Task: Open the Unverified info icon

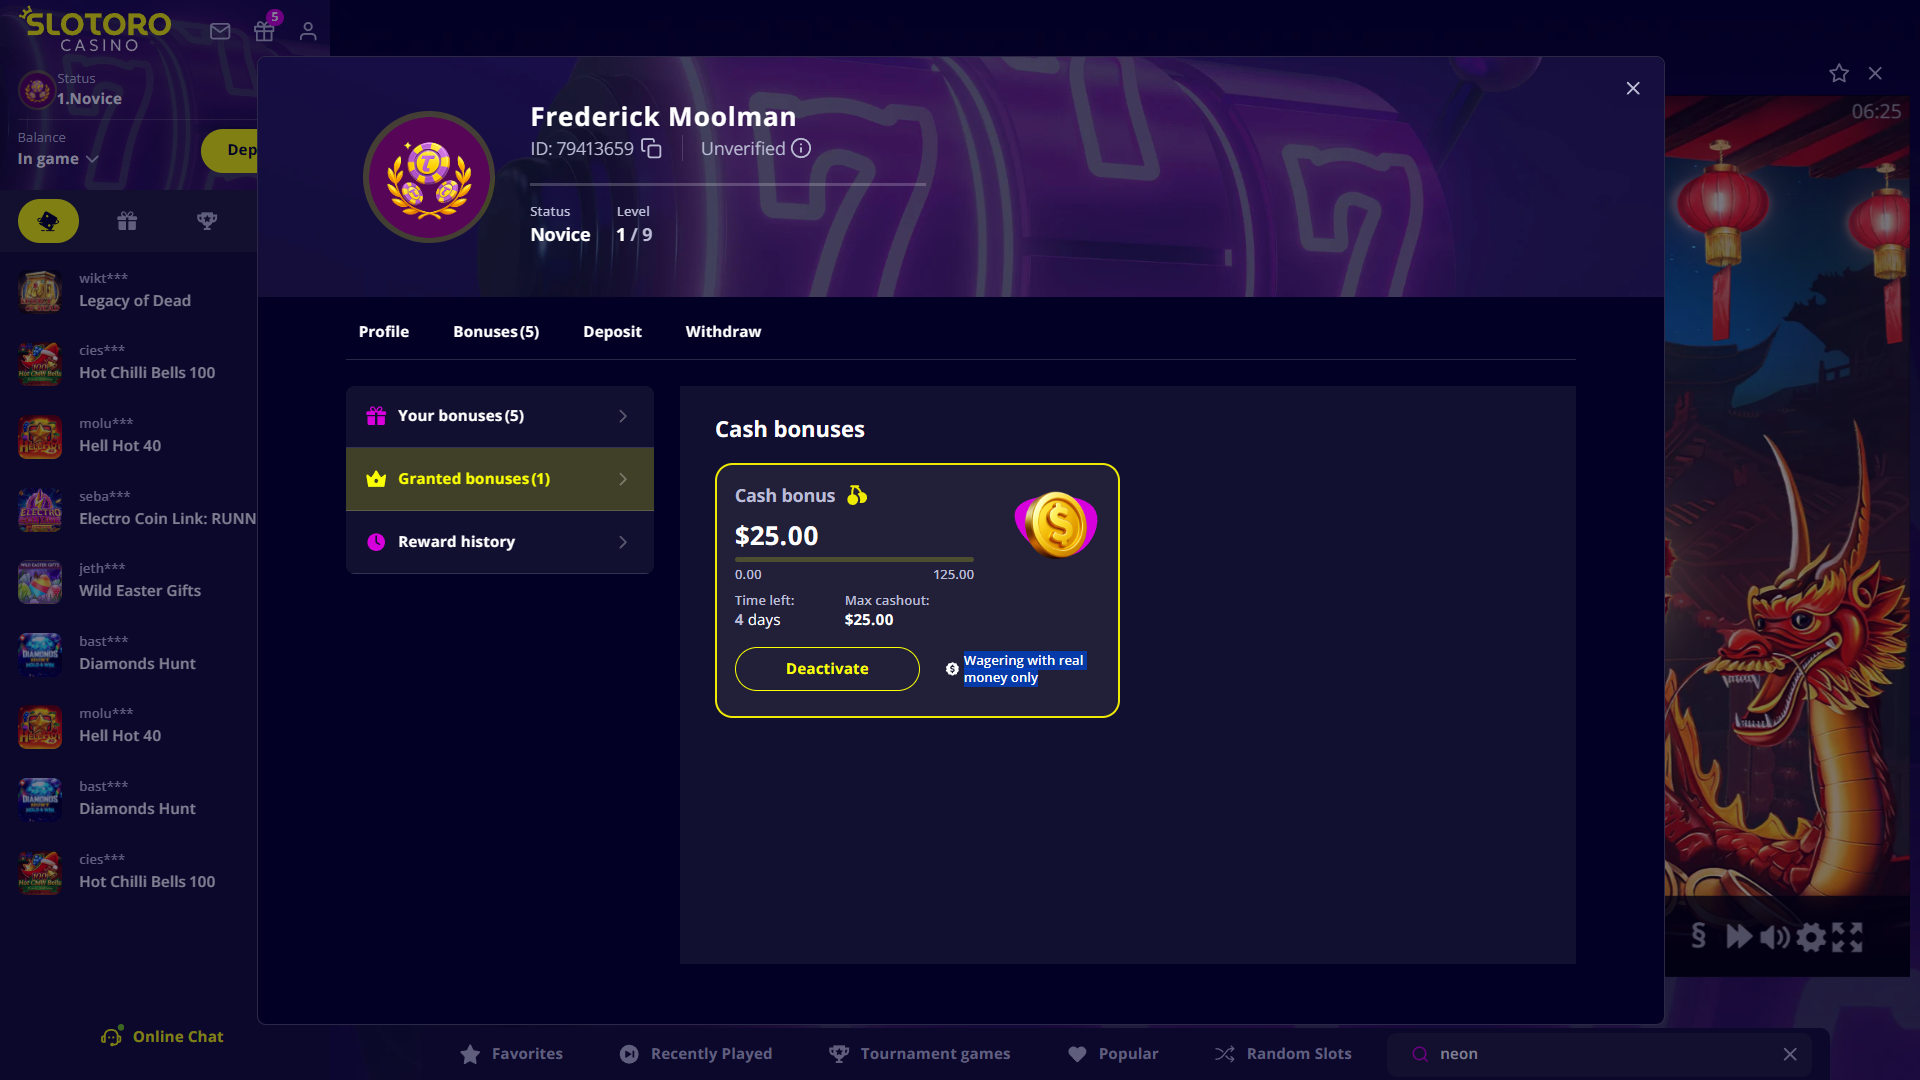Action: coord(801,149)
